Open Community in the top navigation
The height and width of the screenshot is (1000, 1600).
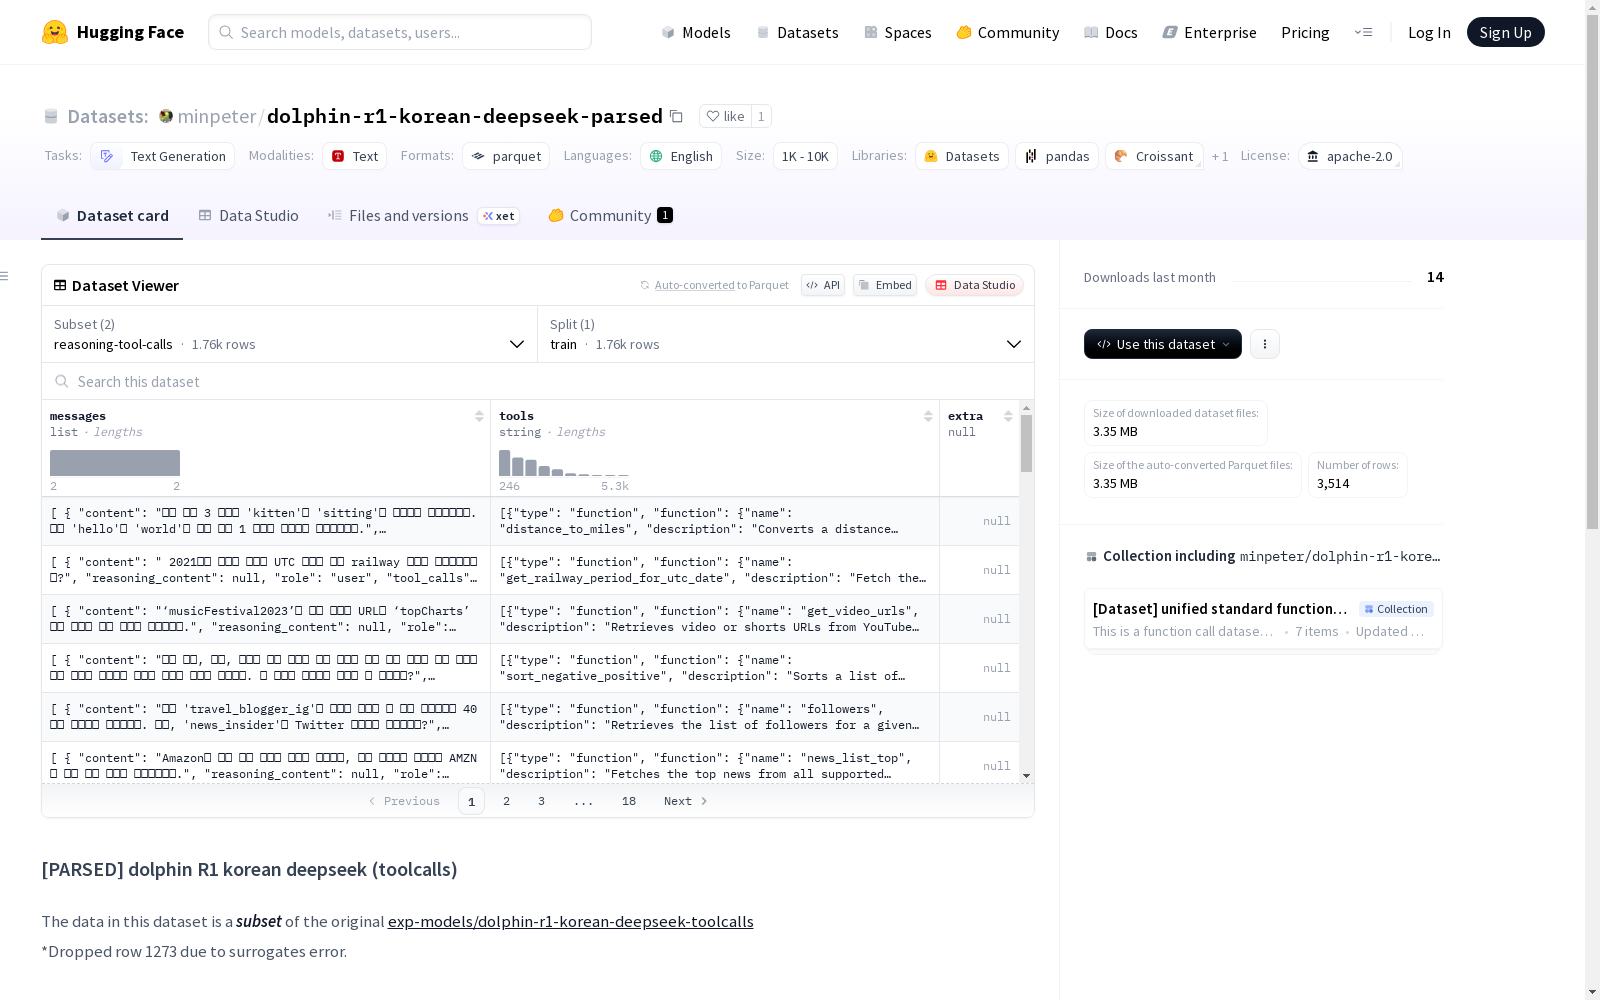(x=1008, y=32)
